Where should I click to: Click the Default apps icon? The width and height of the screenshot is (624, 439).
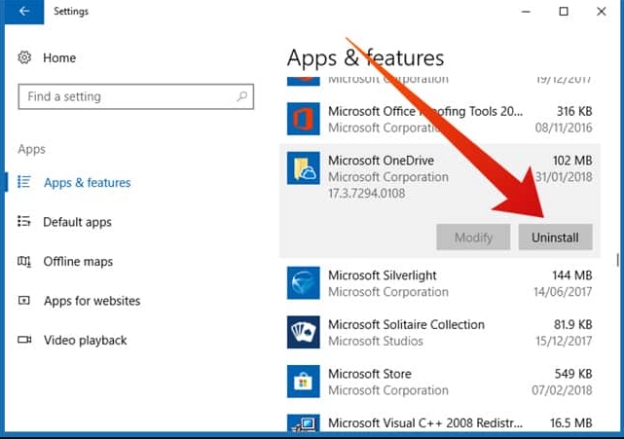click(x=24, y=221)
